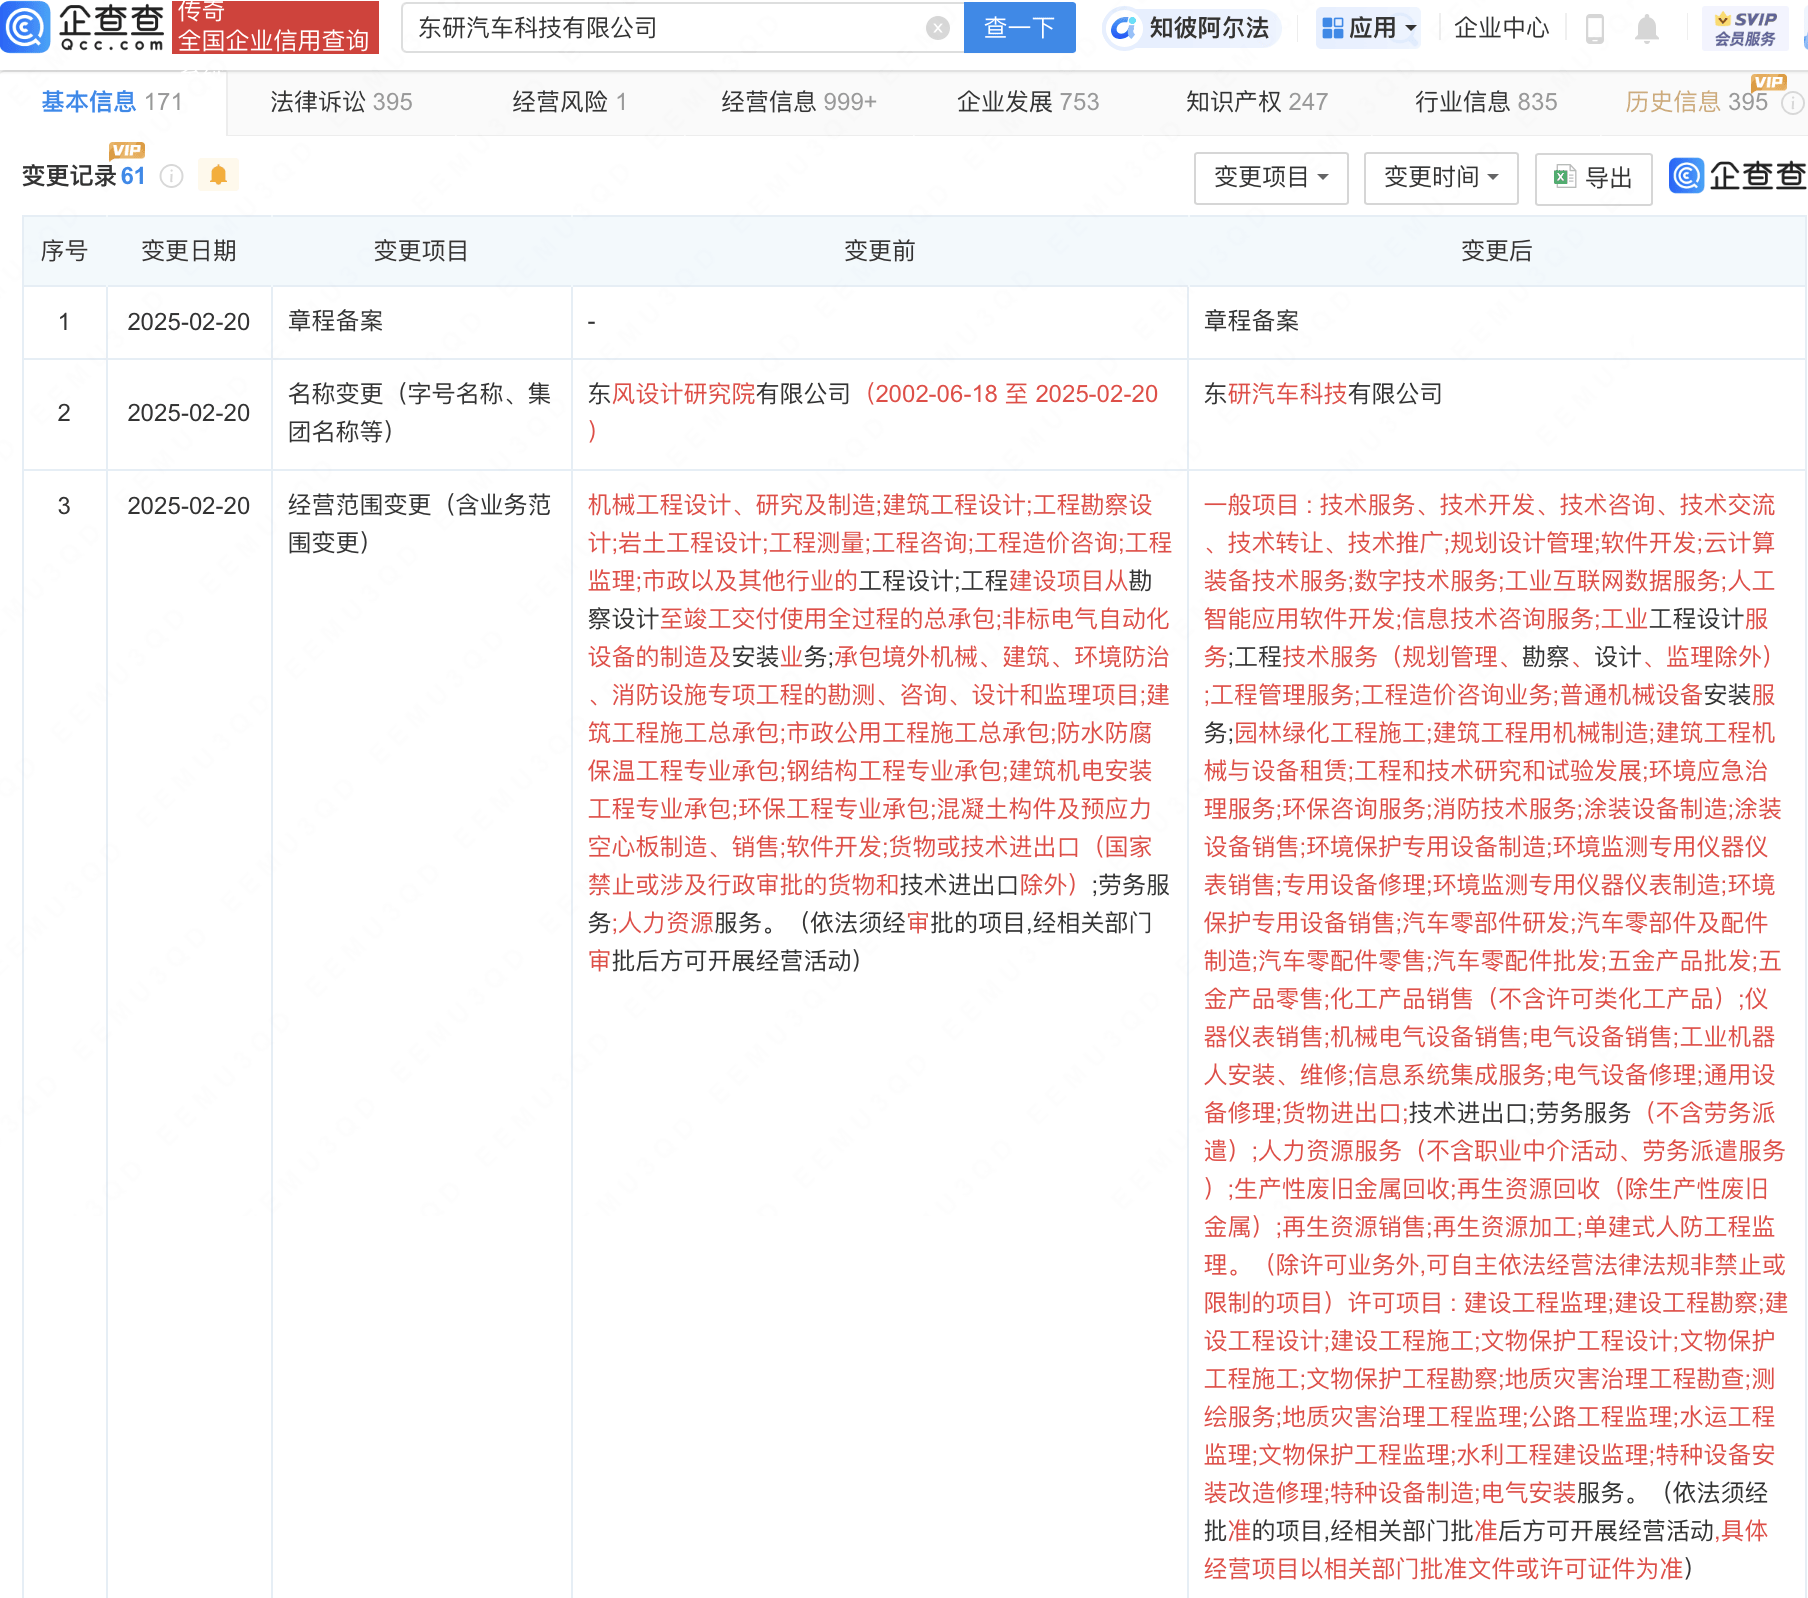Click the 2025-02-20 date in row 1

coord(188,322)
